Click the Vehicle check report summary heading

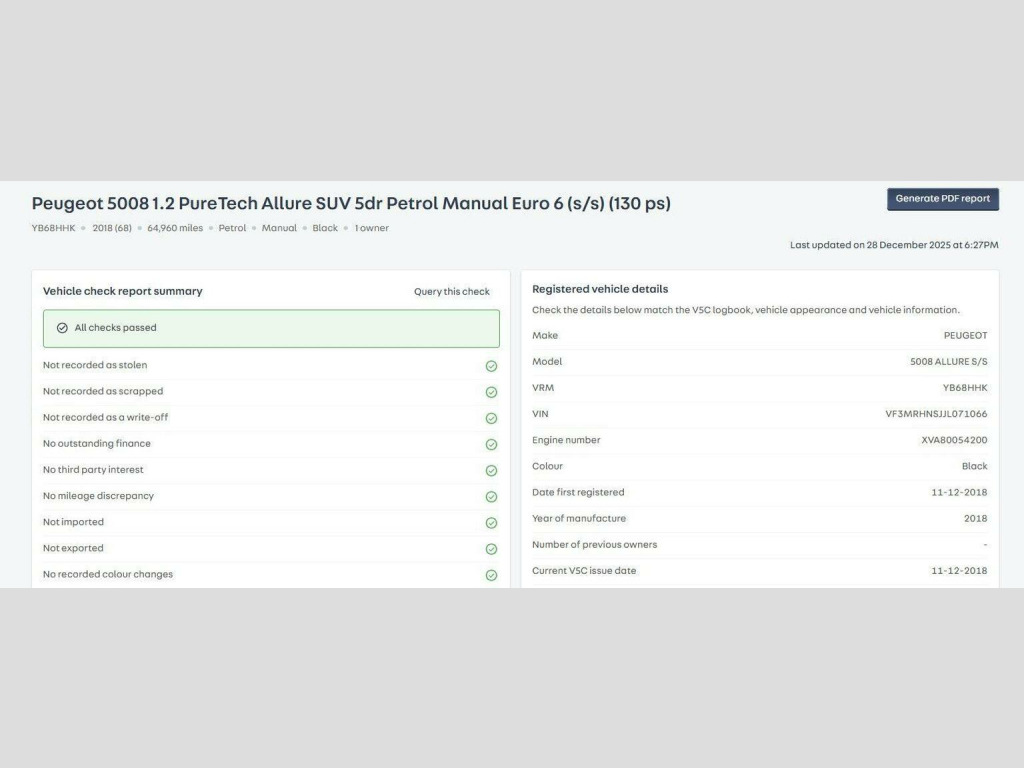click(x=122, y=291)
